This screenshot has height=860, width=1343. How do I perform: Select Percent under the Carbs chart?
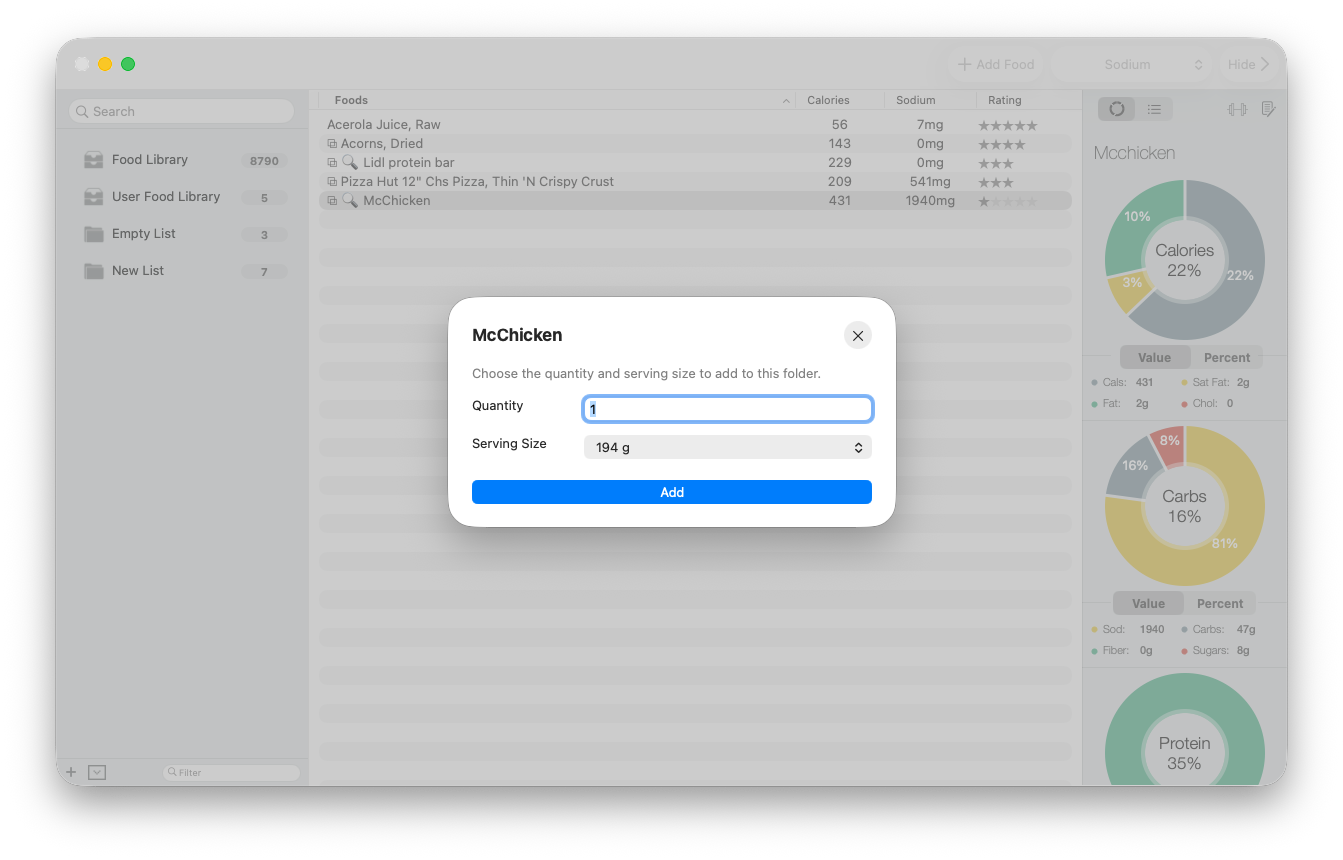point(1220,604)
